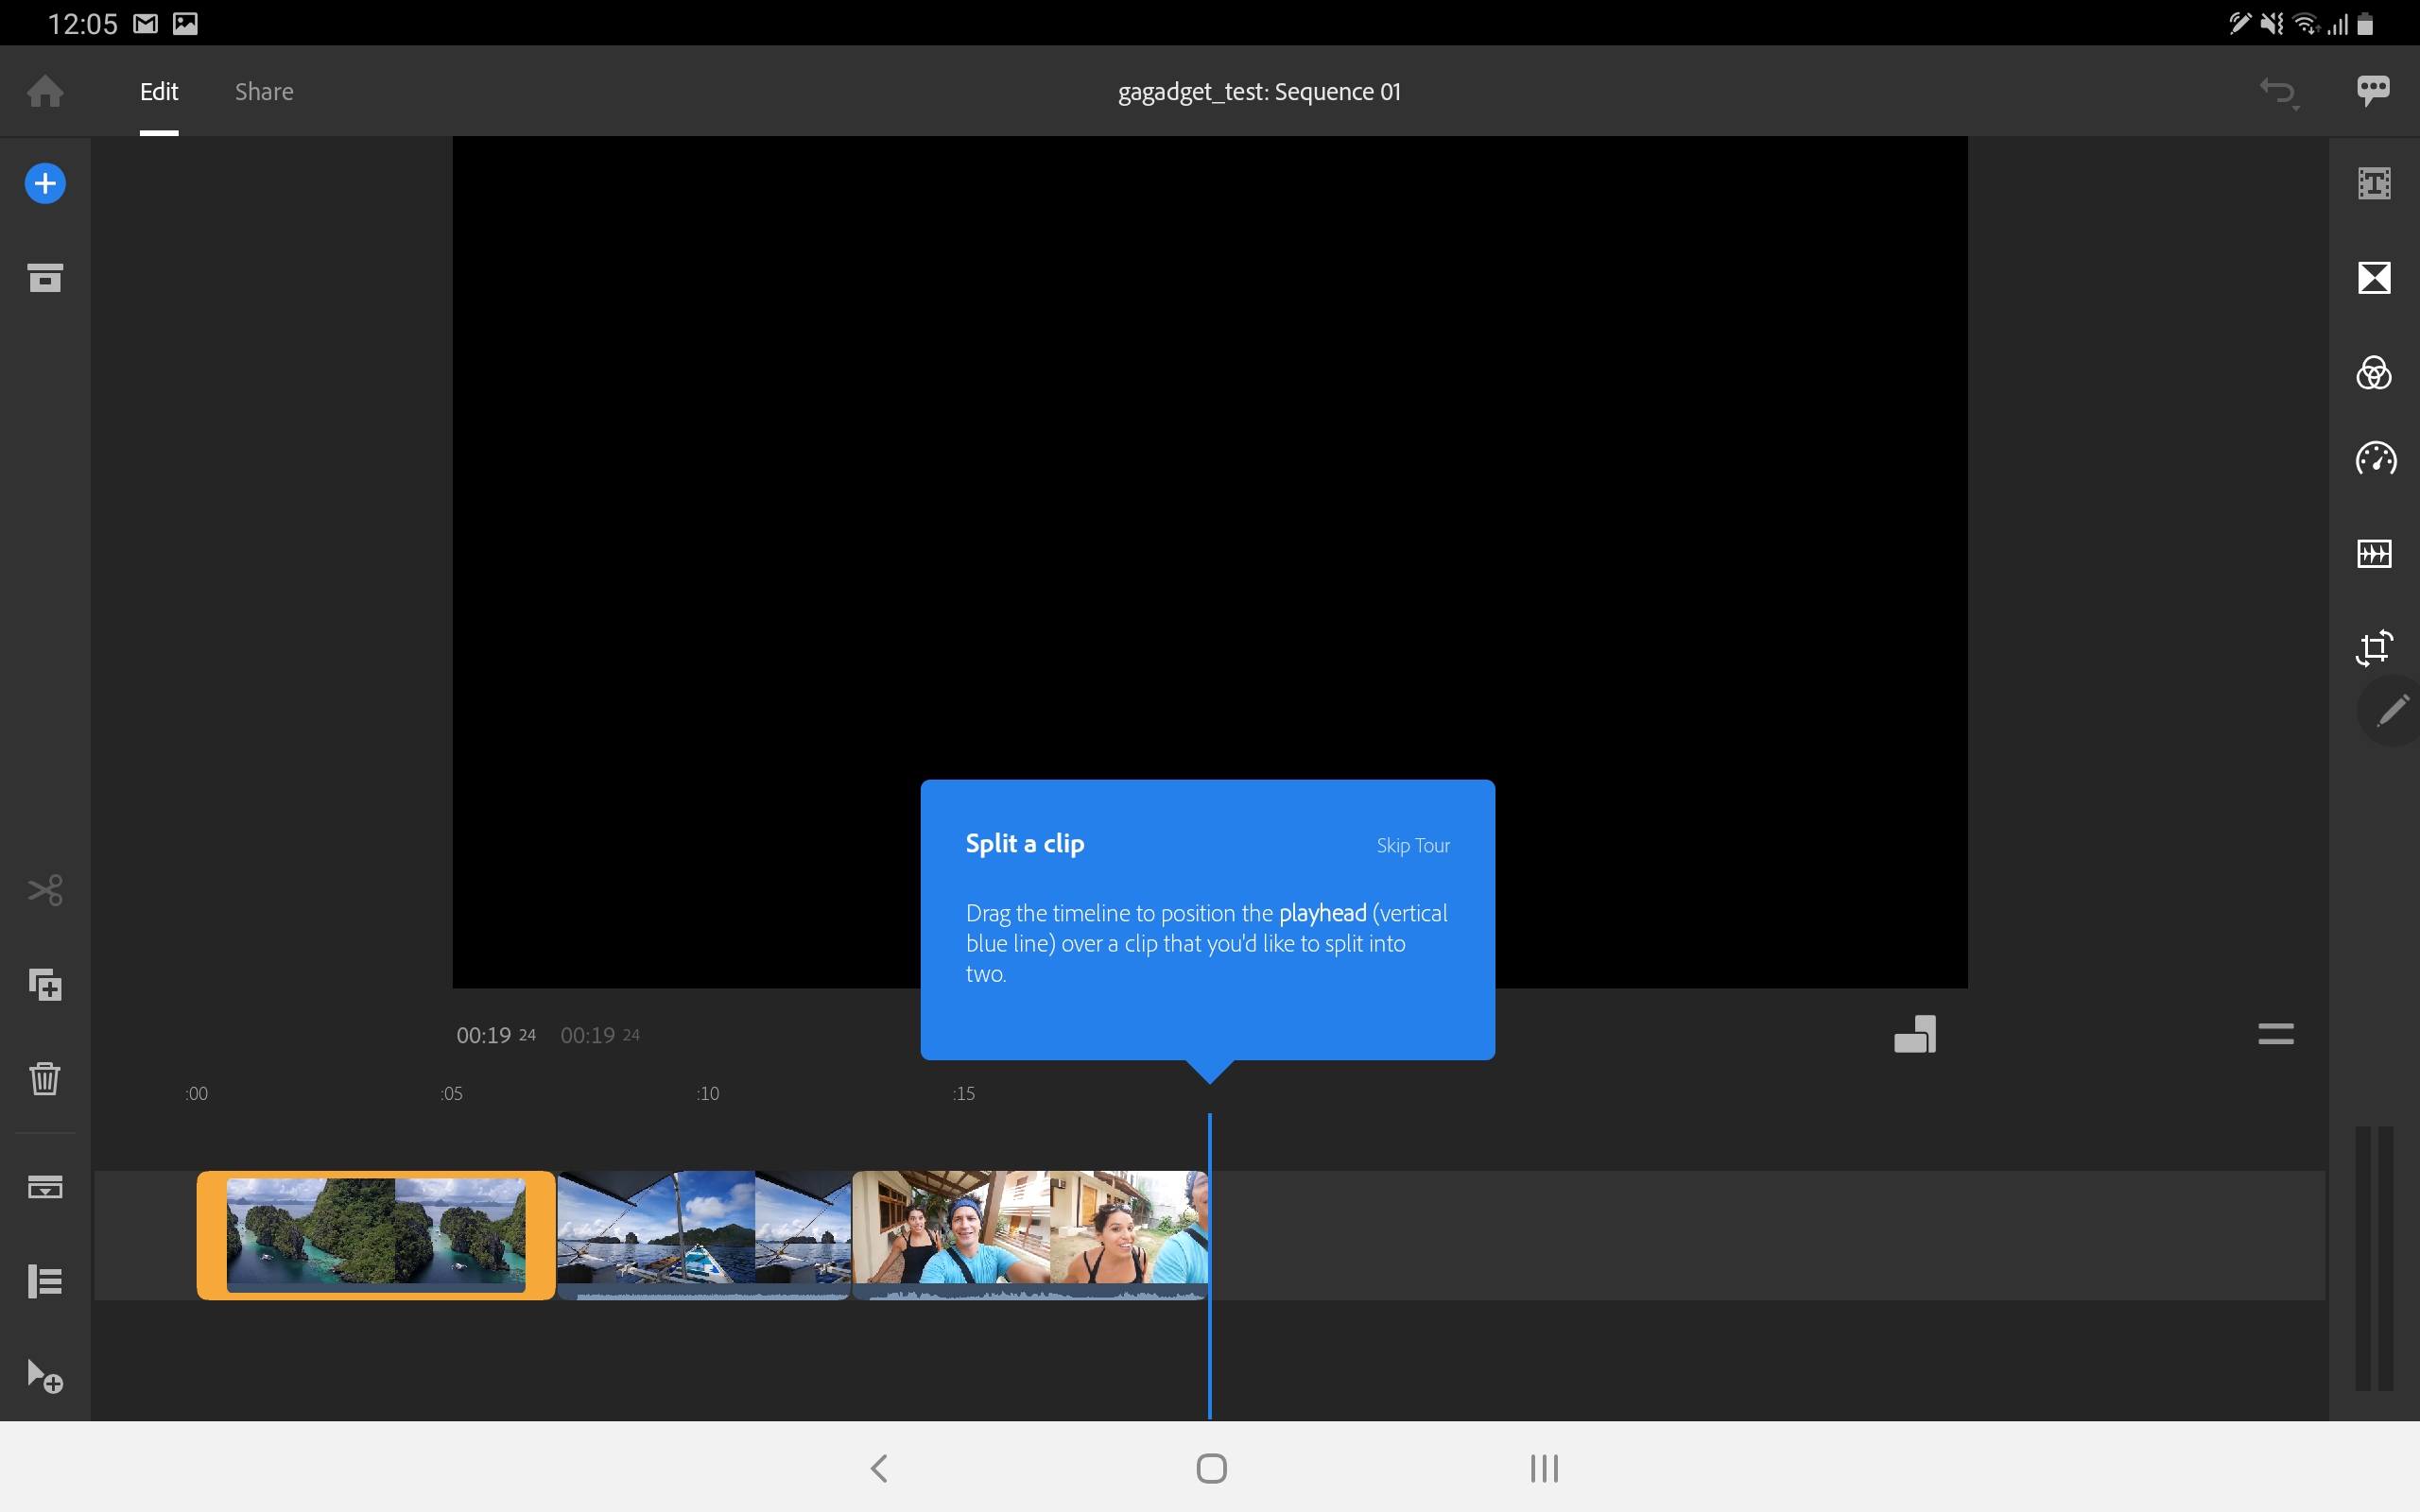The image size is (2420, 1512).
Task: Duplicate the selected clip
Action: [45, 985]
